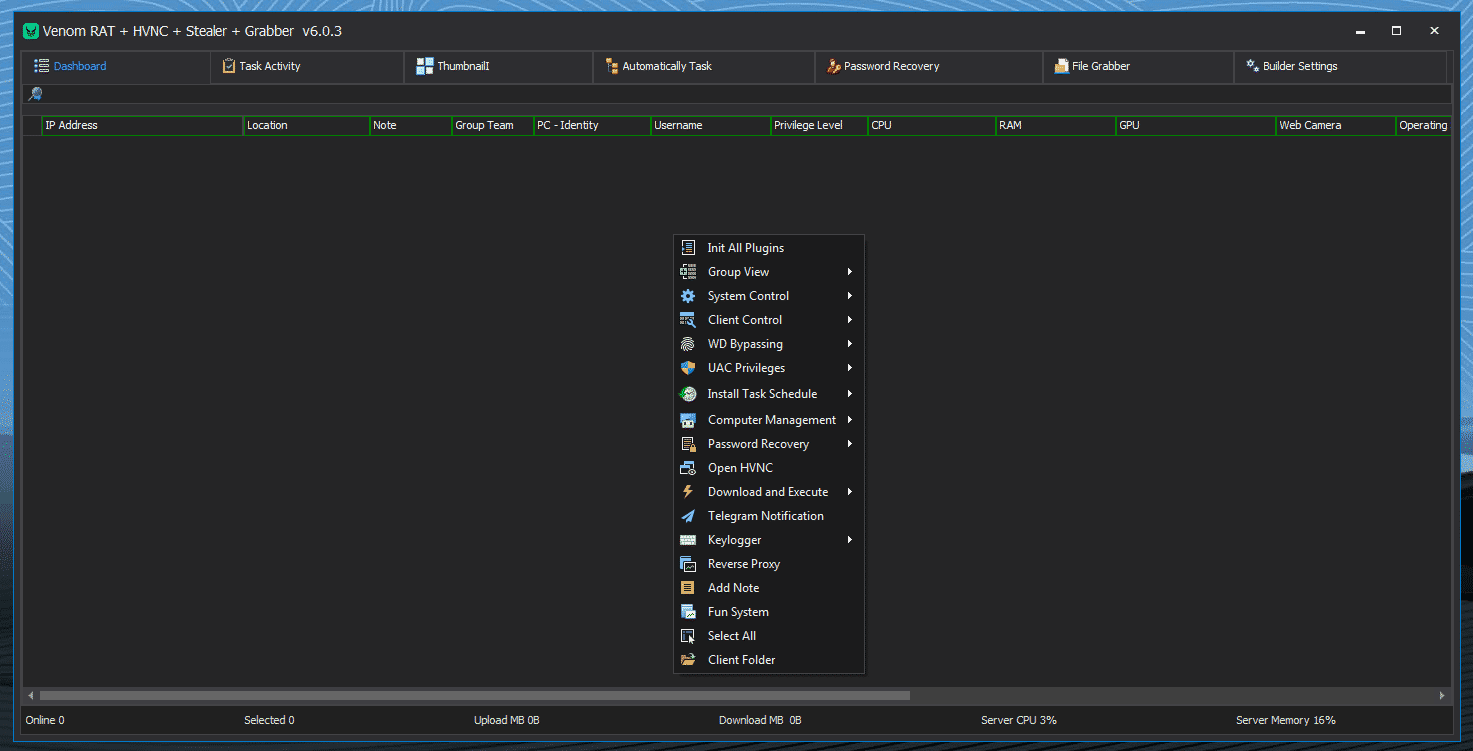This screenshot has width=1473, height=751.
Task: Open the Task Activity tab
Action: (308, 66)
